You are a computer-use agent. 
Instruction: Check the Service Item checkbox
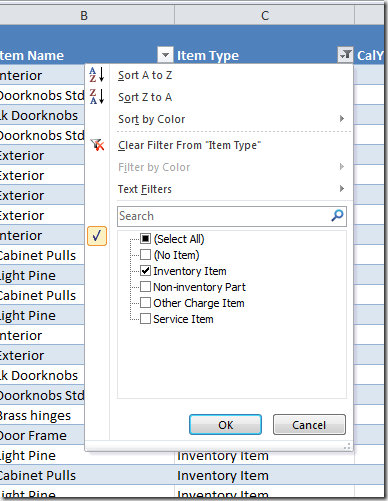point(145,319)
